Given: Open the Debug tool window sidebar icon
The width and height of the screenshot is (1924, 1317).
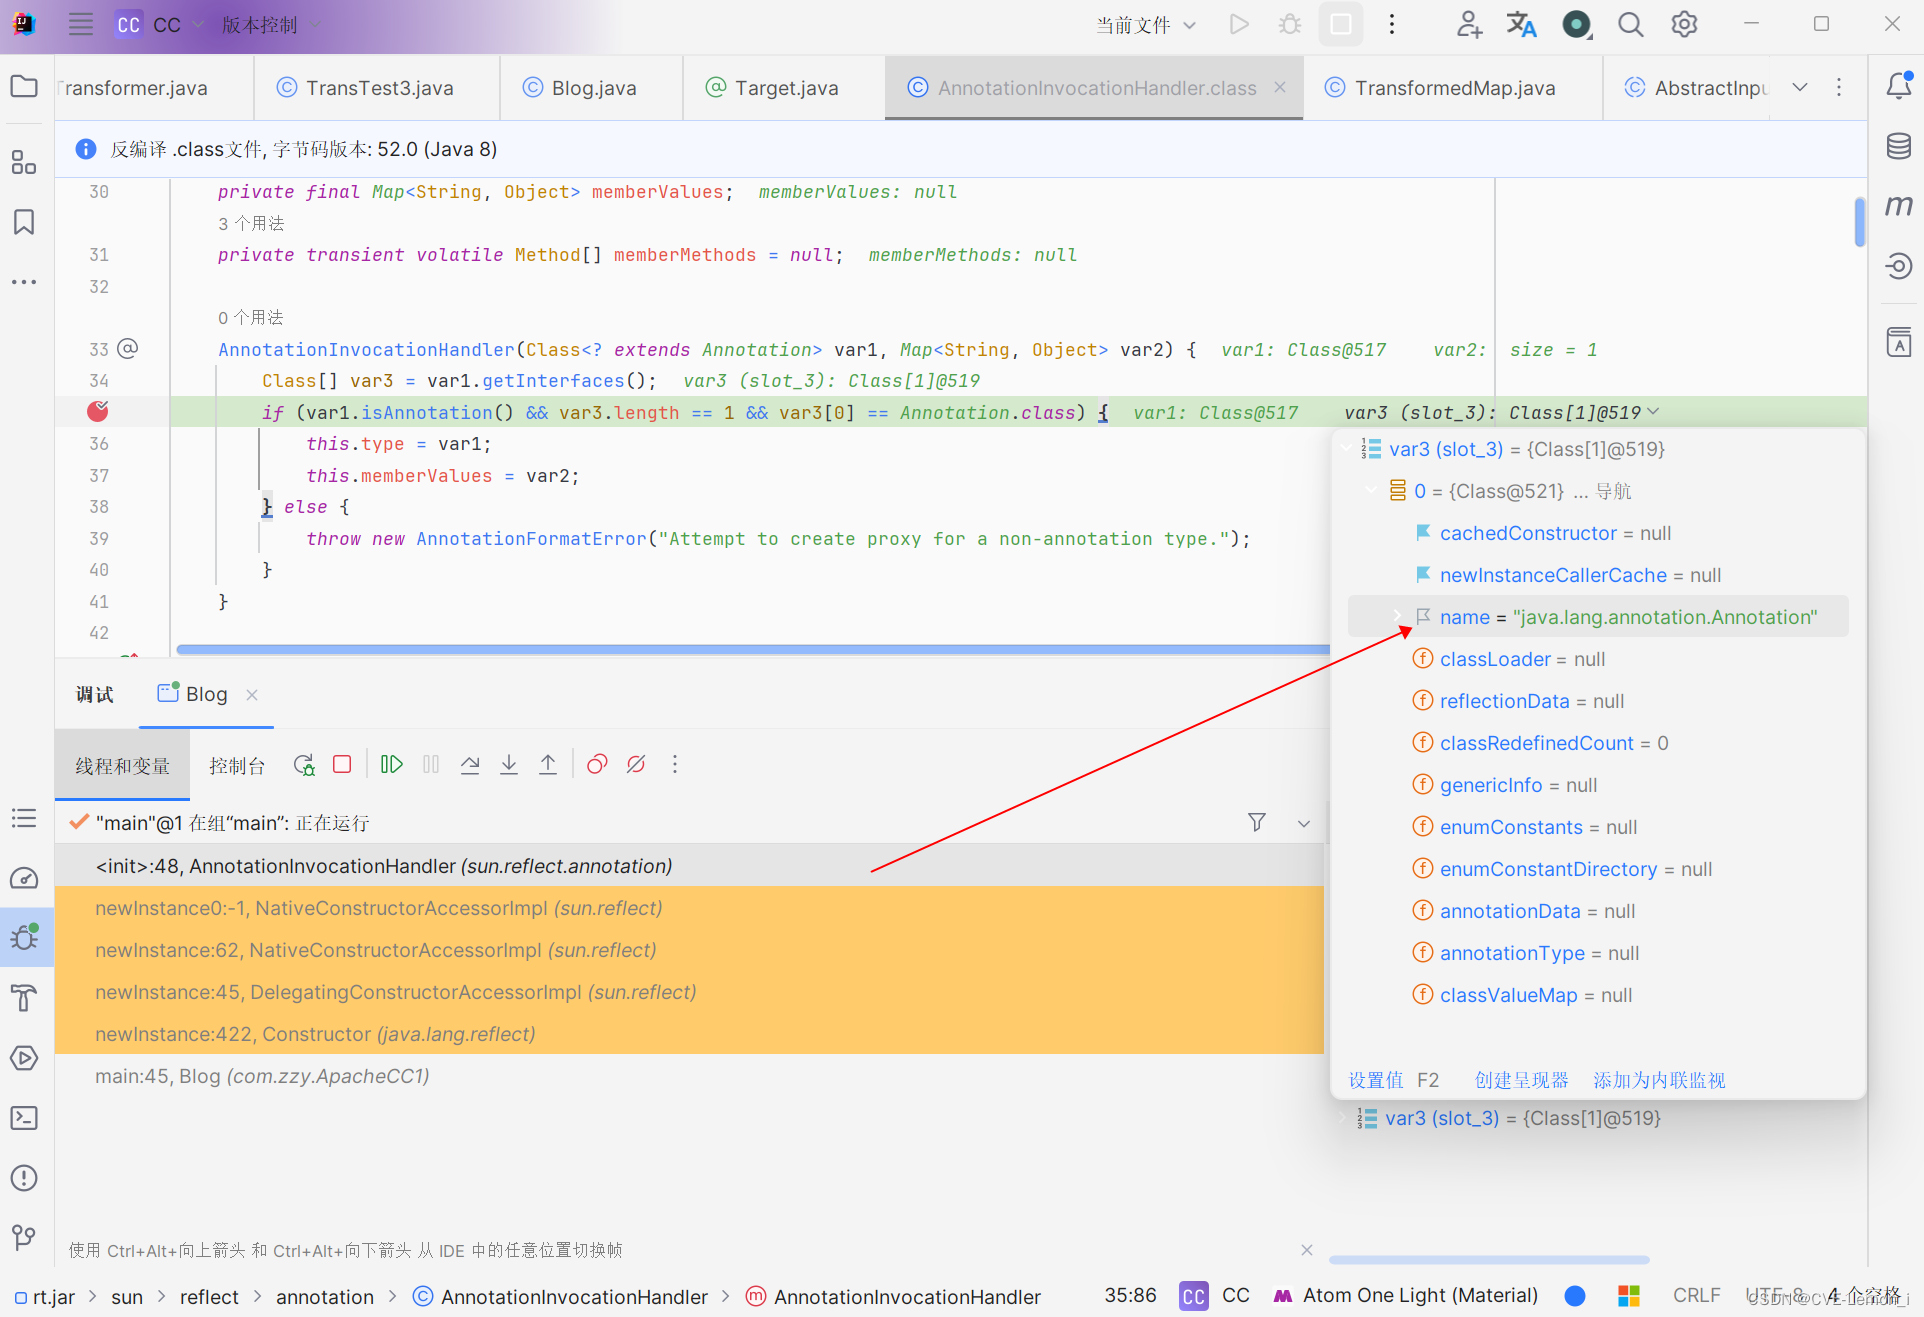Looking at the screenshot, I should coord(24,937).
